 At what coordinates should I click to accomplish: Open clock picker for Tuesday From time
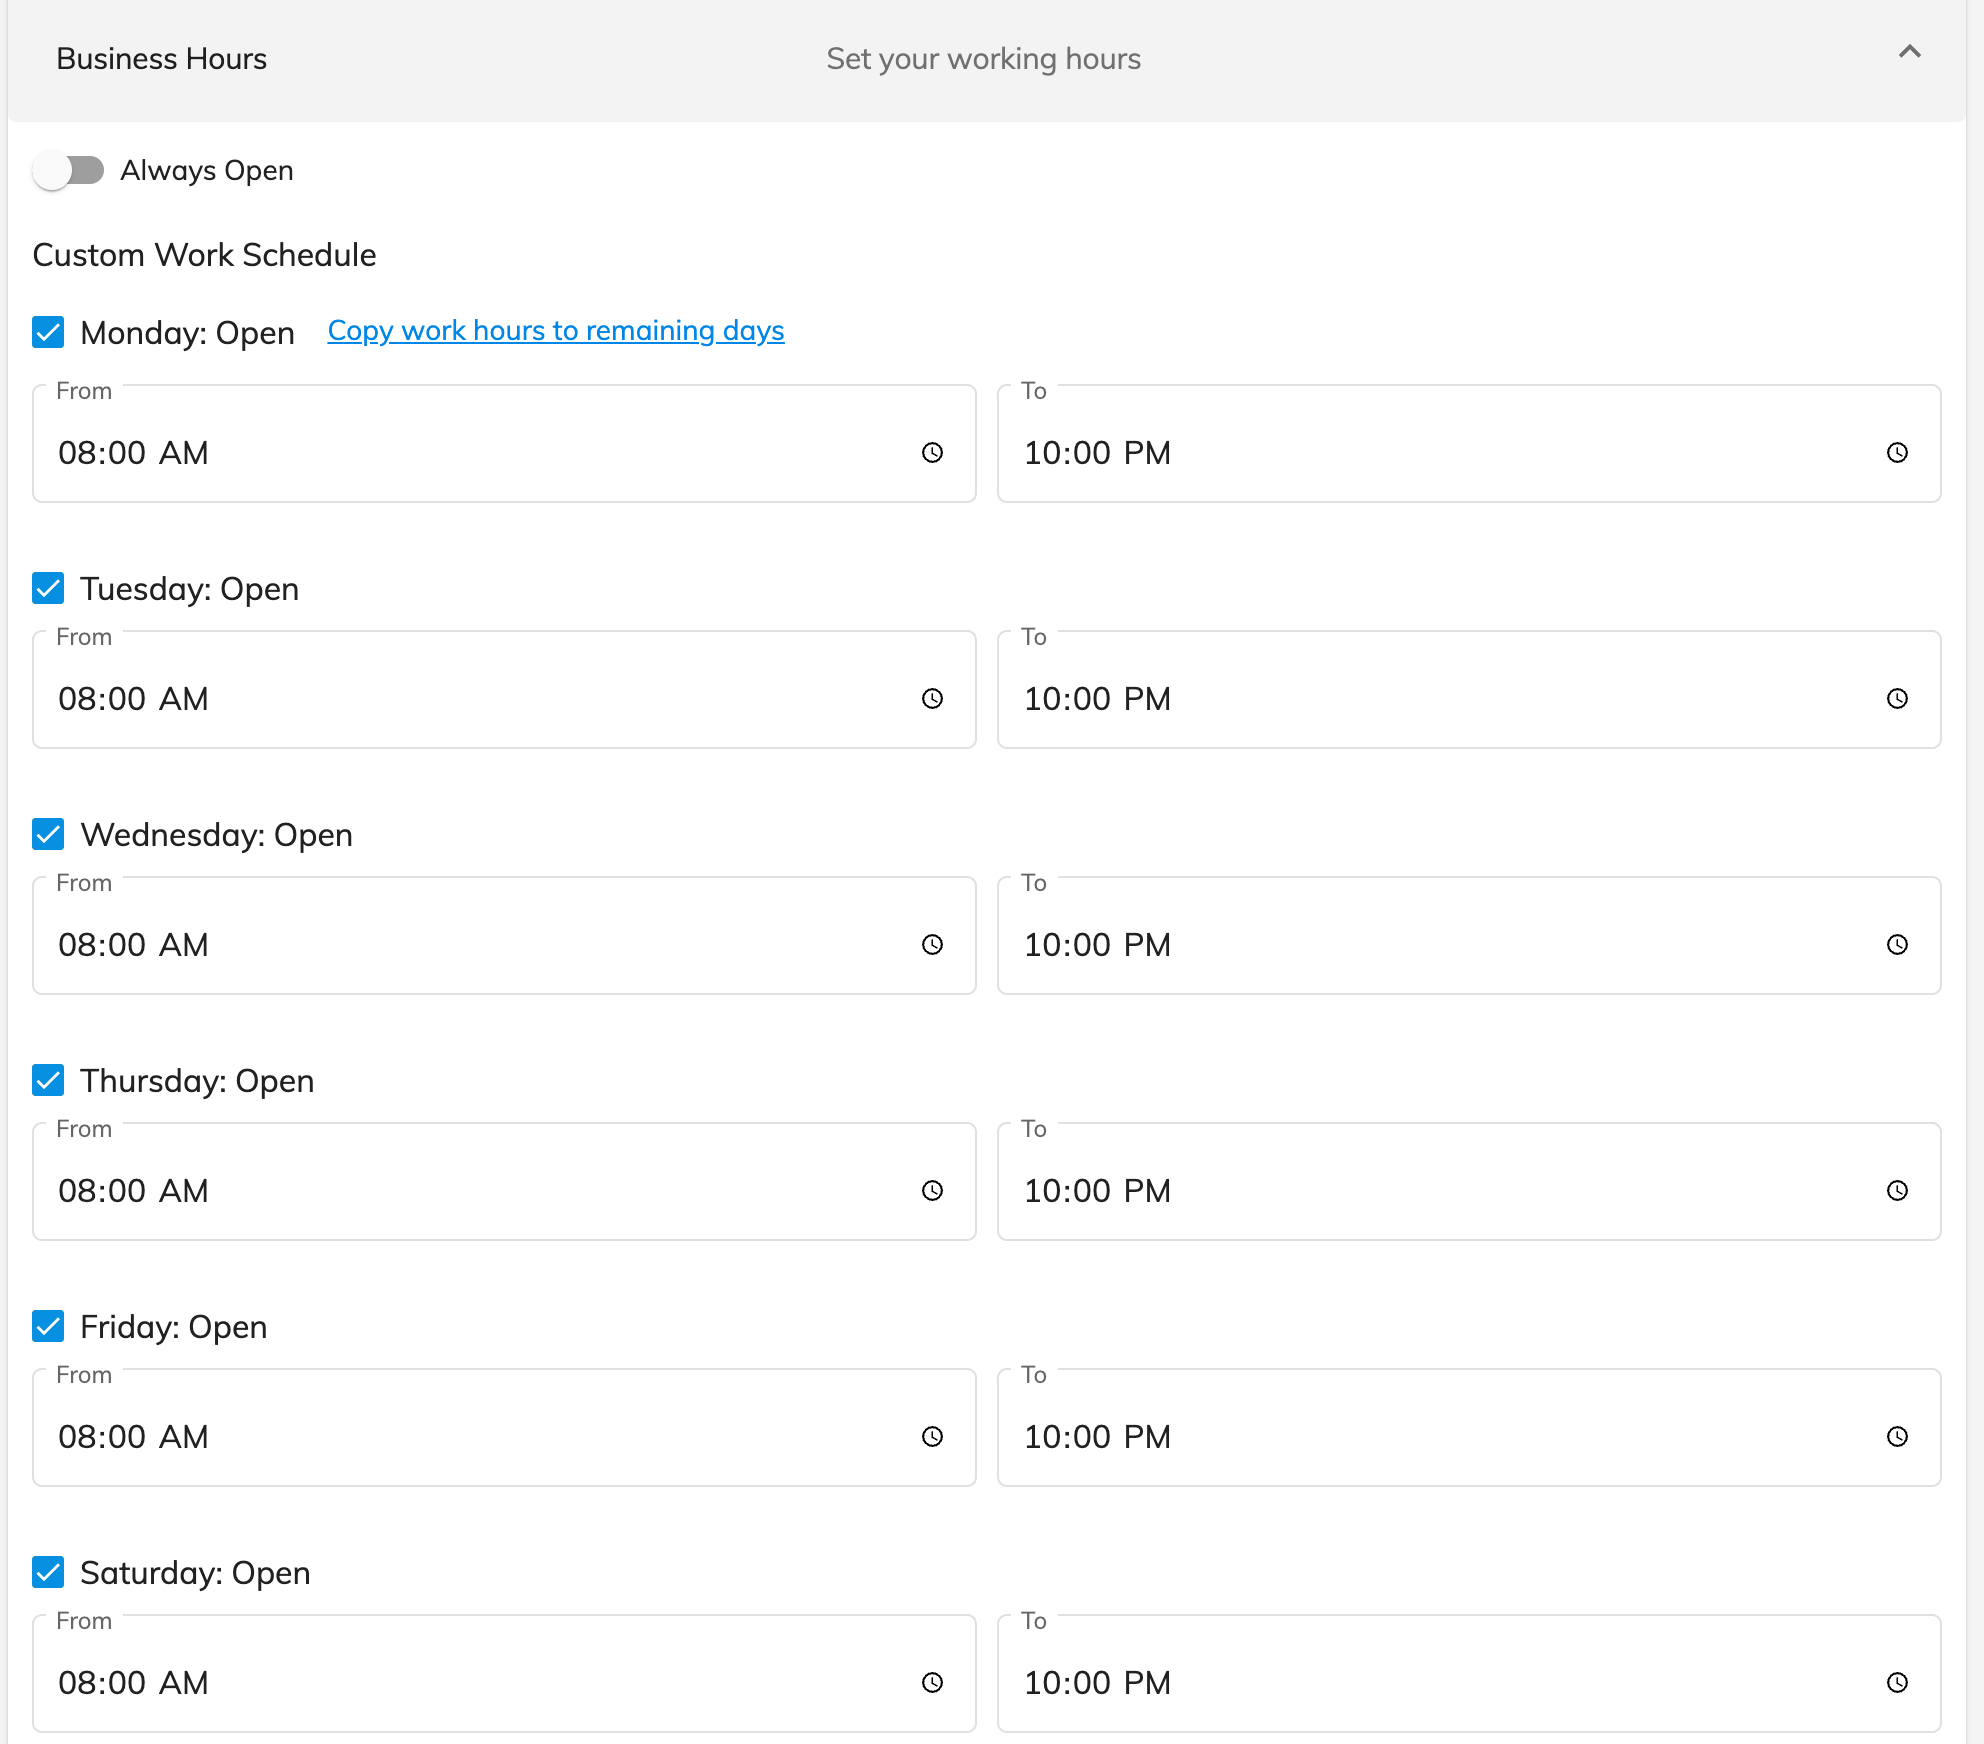click(x=932, y=699)
